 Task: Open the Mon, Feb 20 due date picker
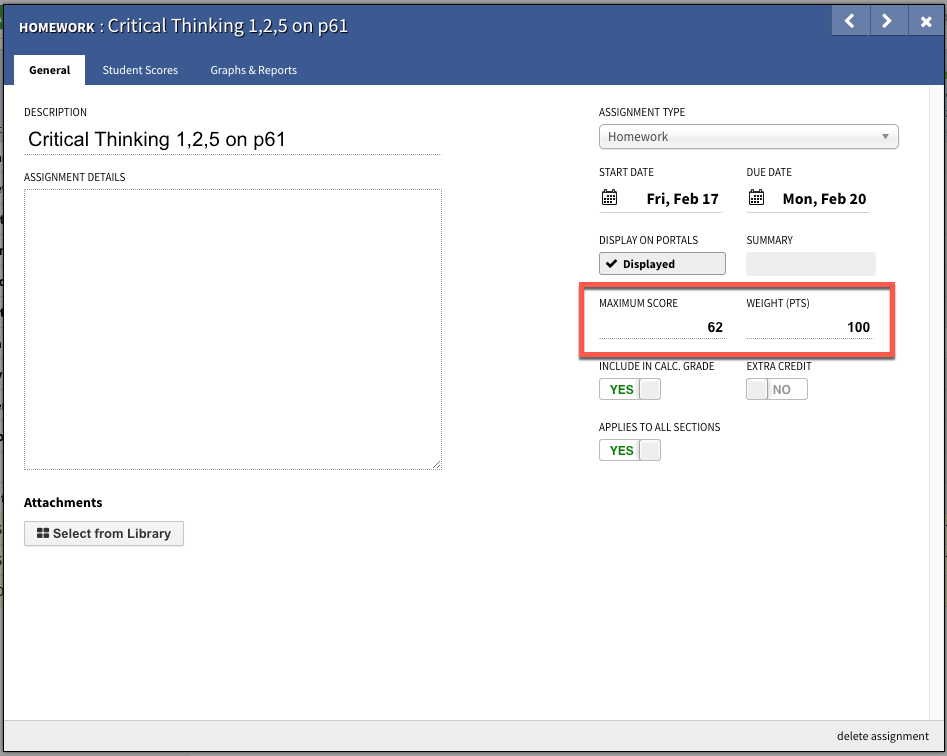coord(824,199)
